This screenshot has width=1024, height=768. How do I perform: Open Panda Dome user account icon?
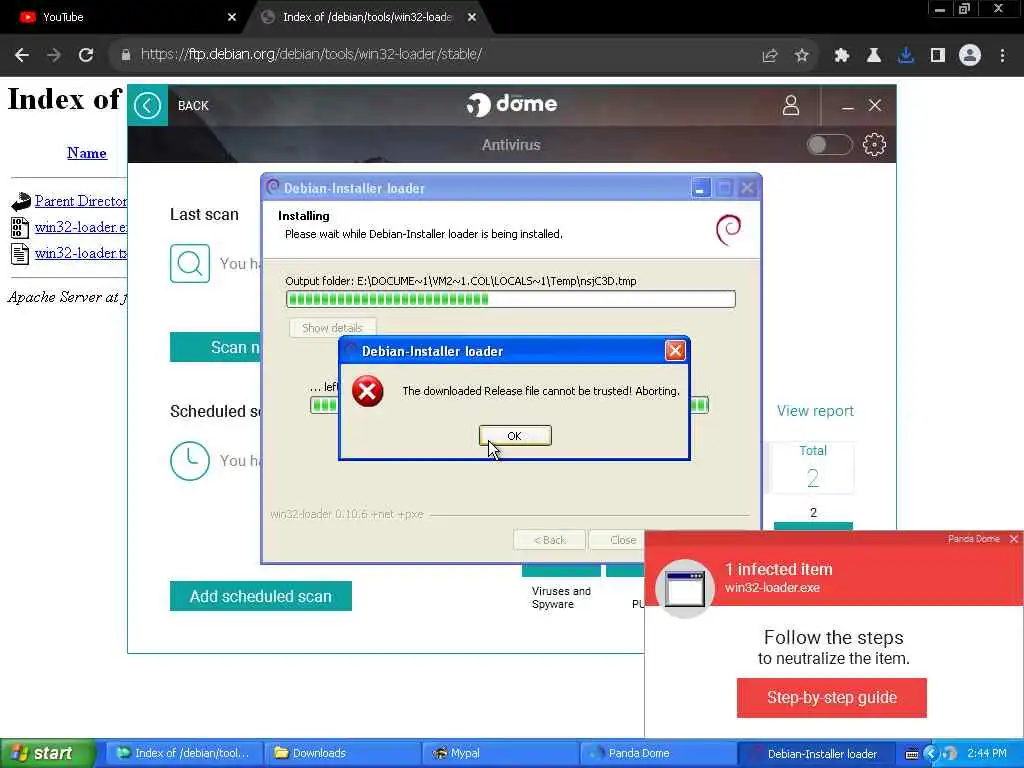pos(791,105)
